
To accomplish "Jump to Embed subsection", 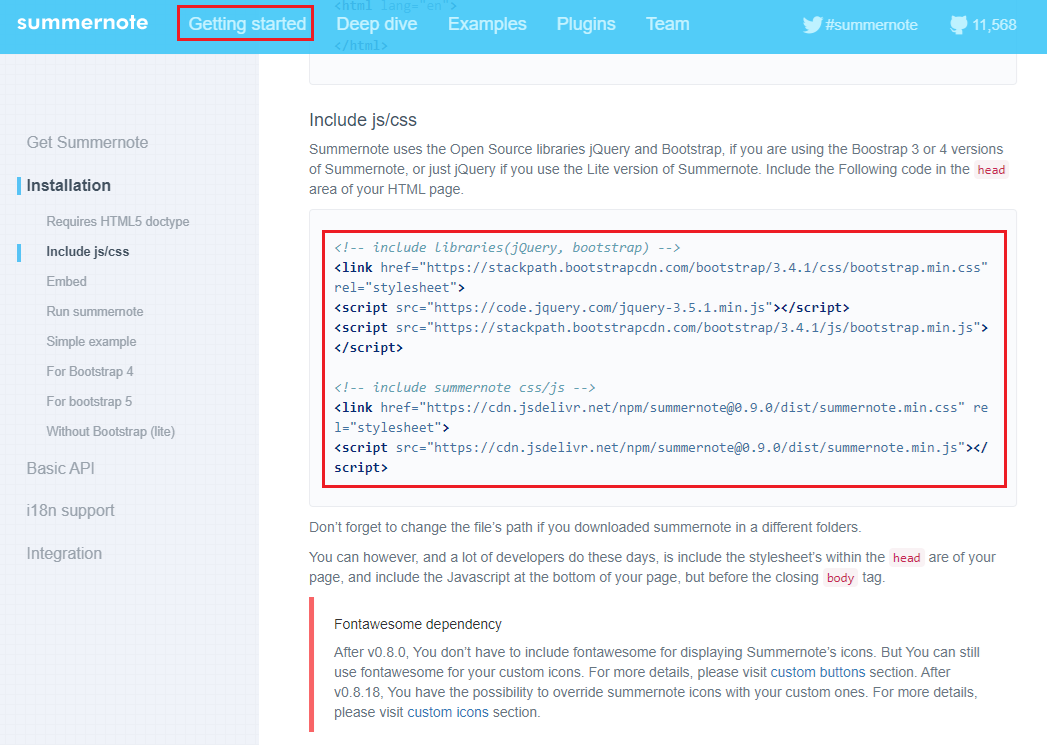I will 67,282.
